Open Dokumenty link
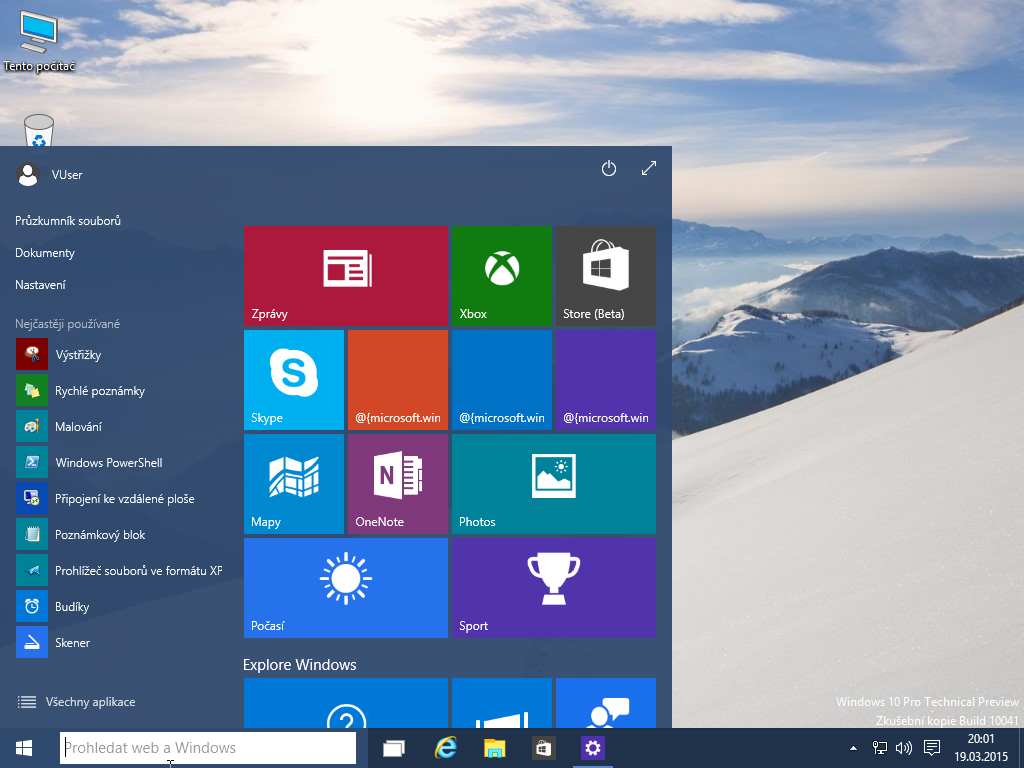This screenshot has height=768, width=1024. pos(45,253)
